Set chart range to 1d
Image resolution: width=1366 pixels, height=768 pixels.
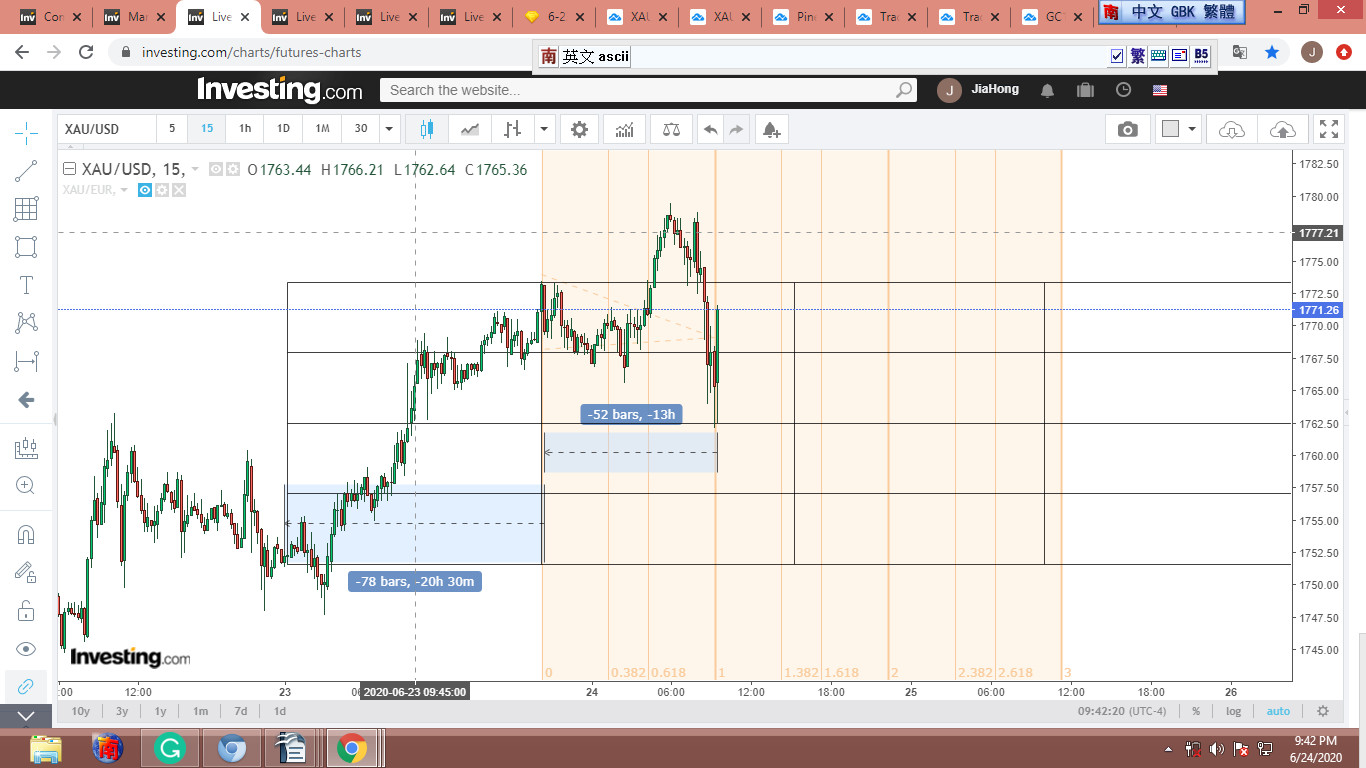point(280,711)
